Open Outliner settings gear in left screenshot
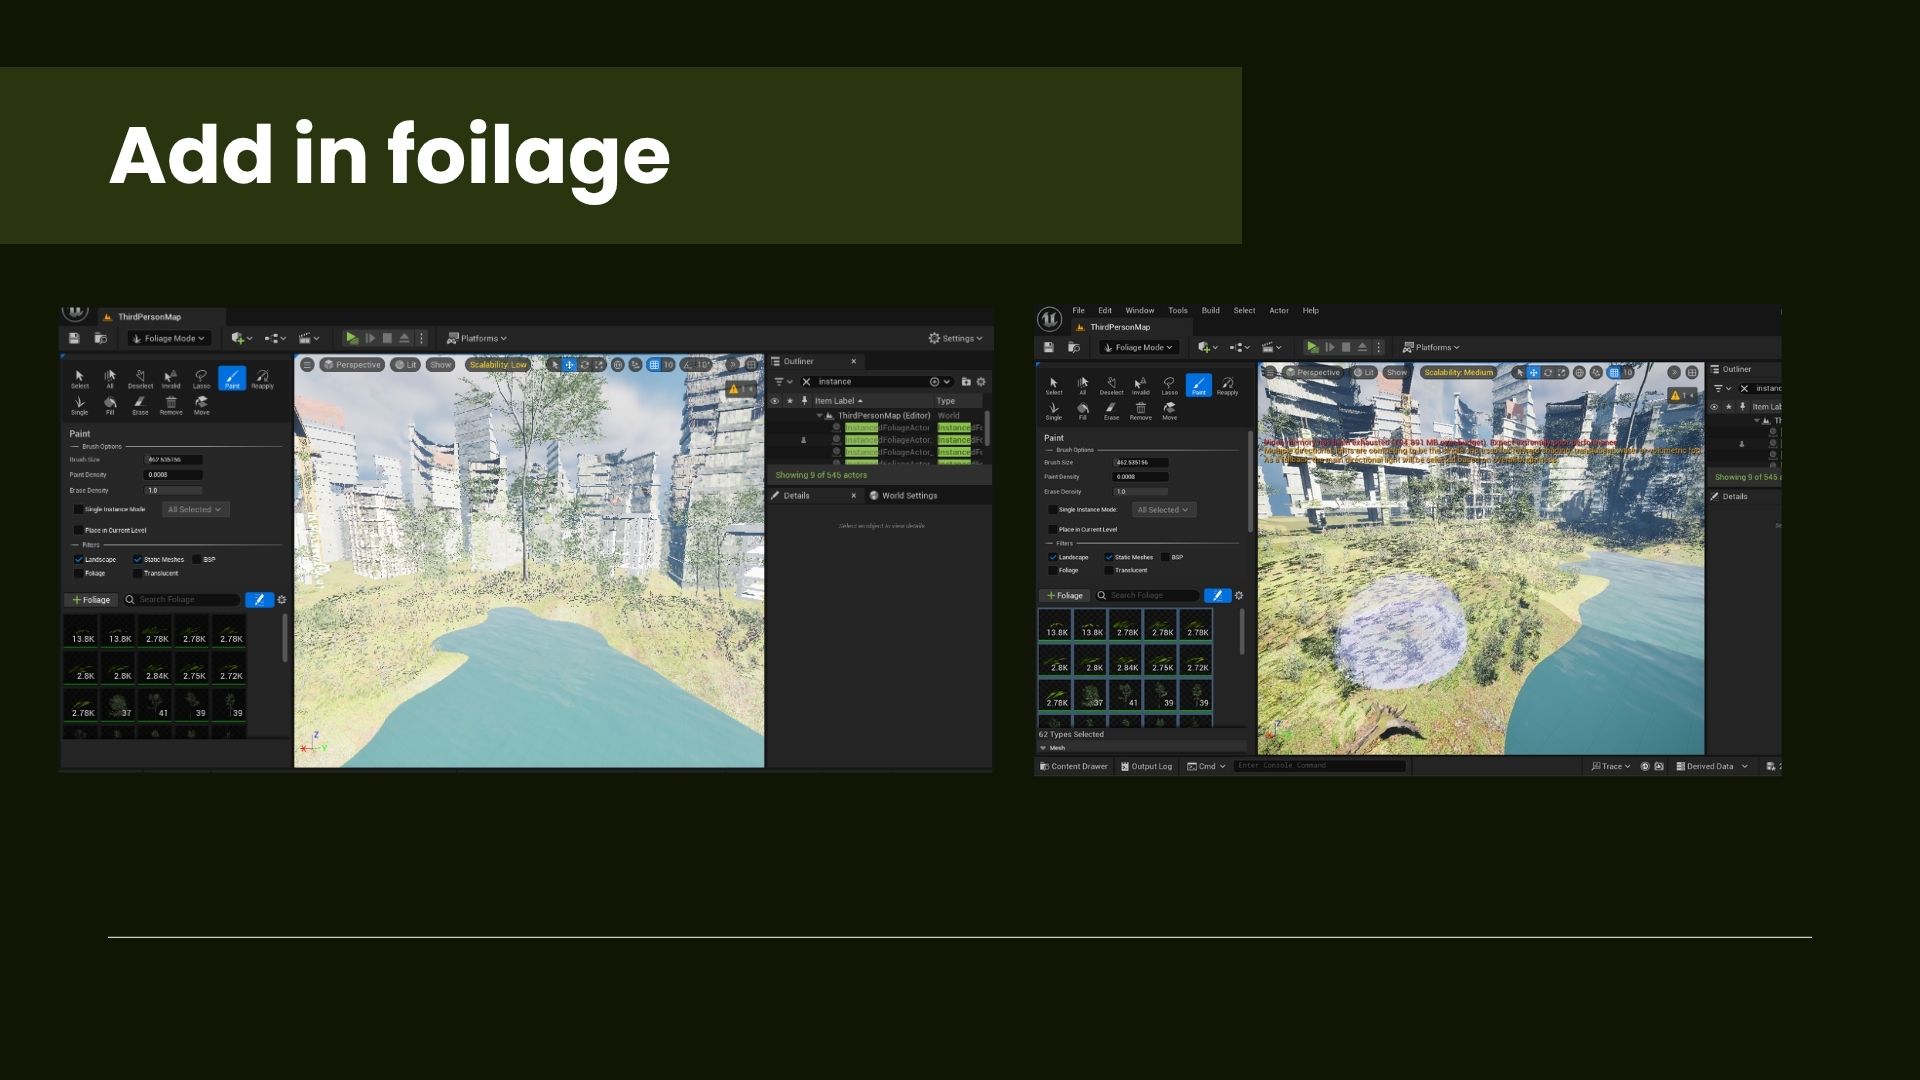 point(981,381)
